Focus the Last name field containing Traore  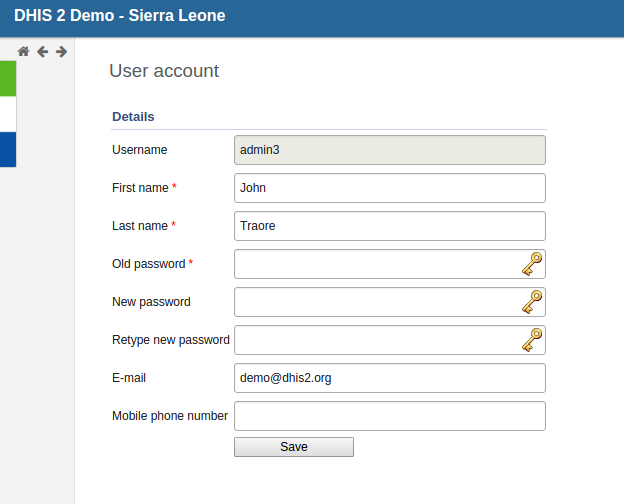pyautogui.click(x=389, y=226)
